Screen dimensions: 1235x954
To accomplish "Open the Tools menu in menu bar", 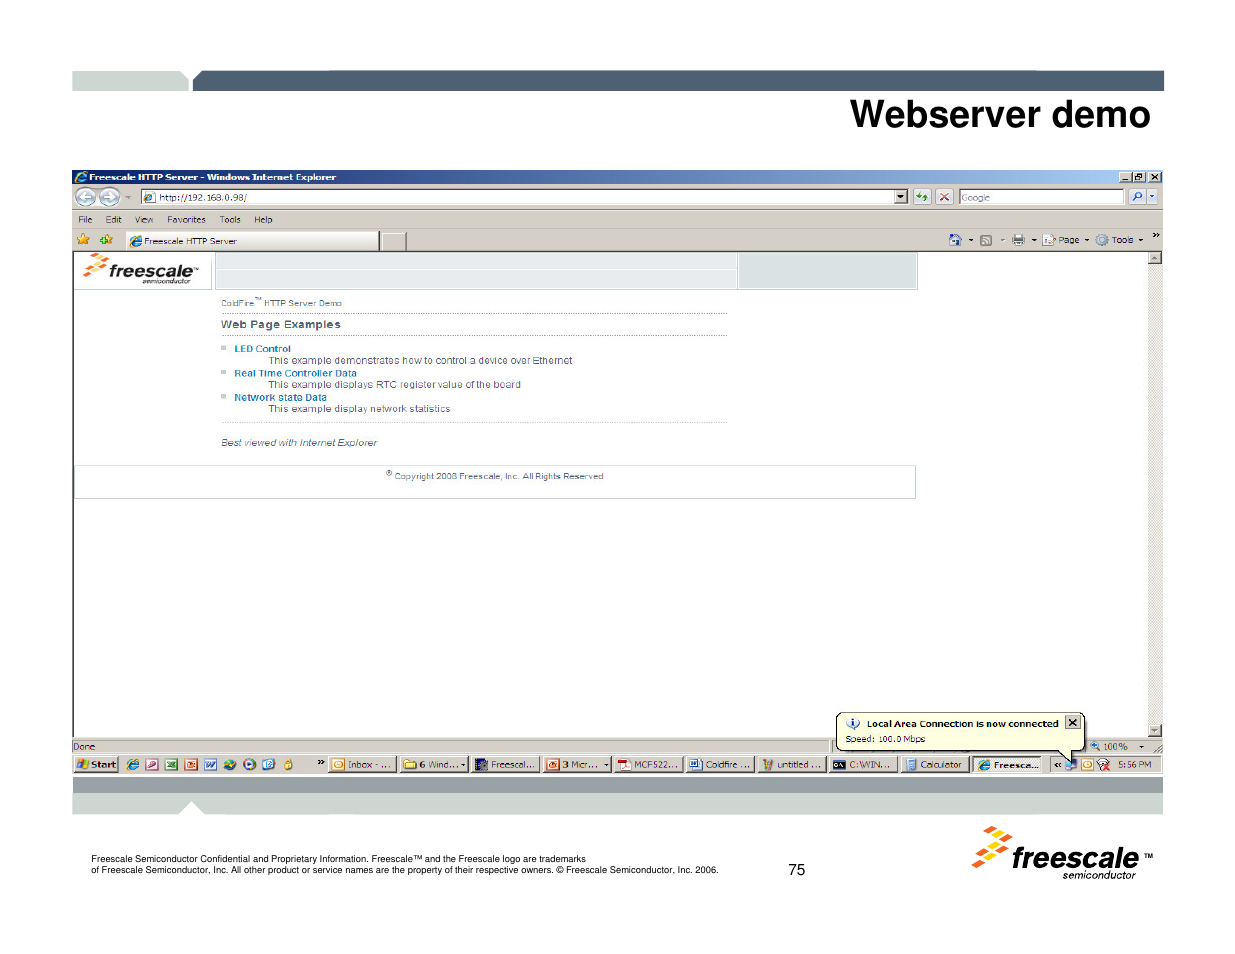I will 230,220.
